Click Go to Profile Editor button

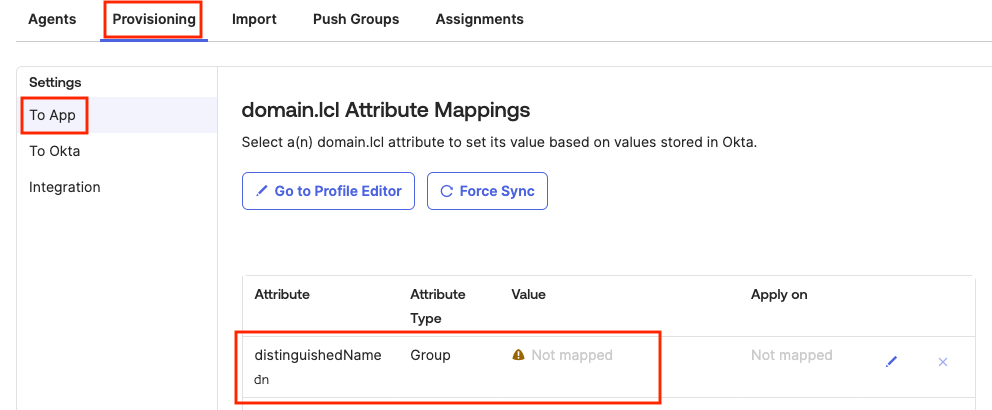(x=328, y=191)
